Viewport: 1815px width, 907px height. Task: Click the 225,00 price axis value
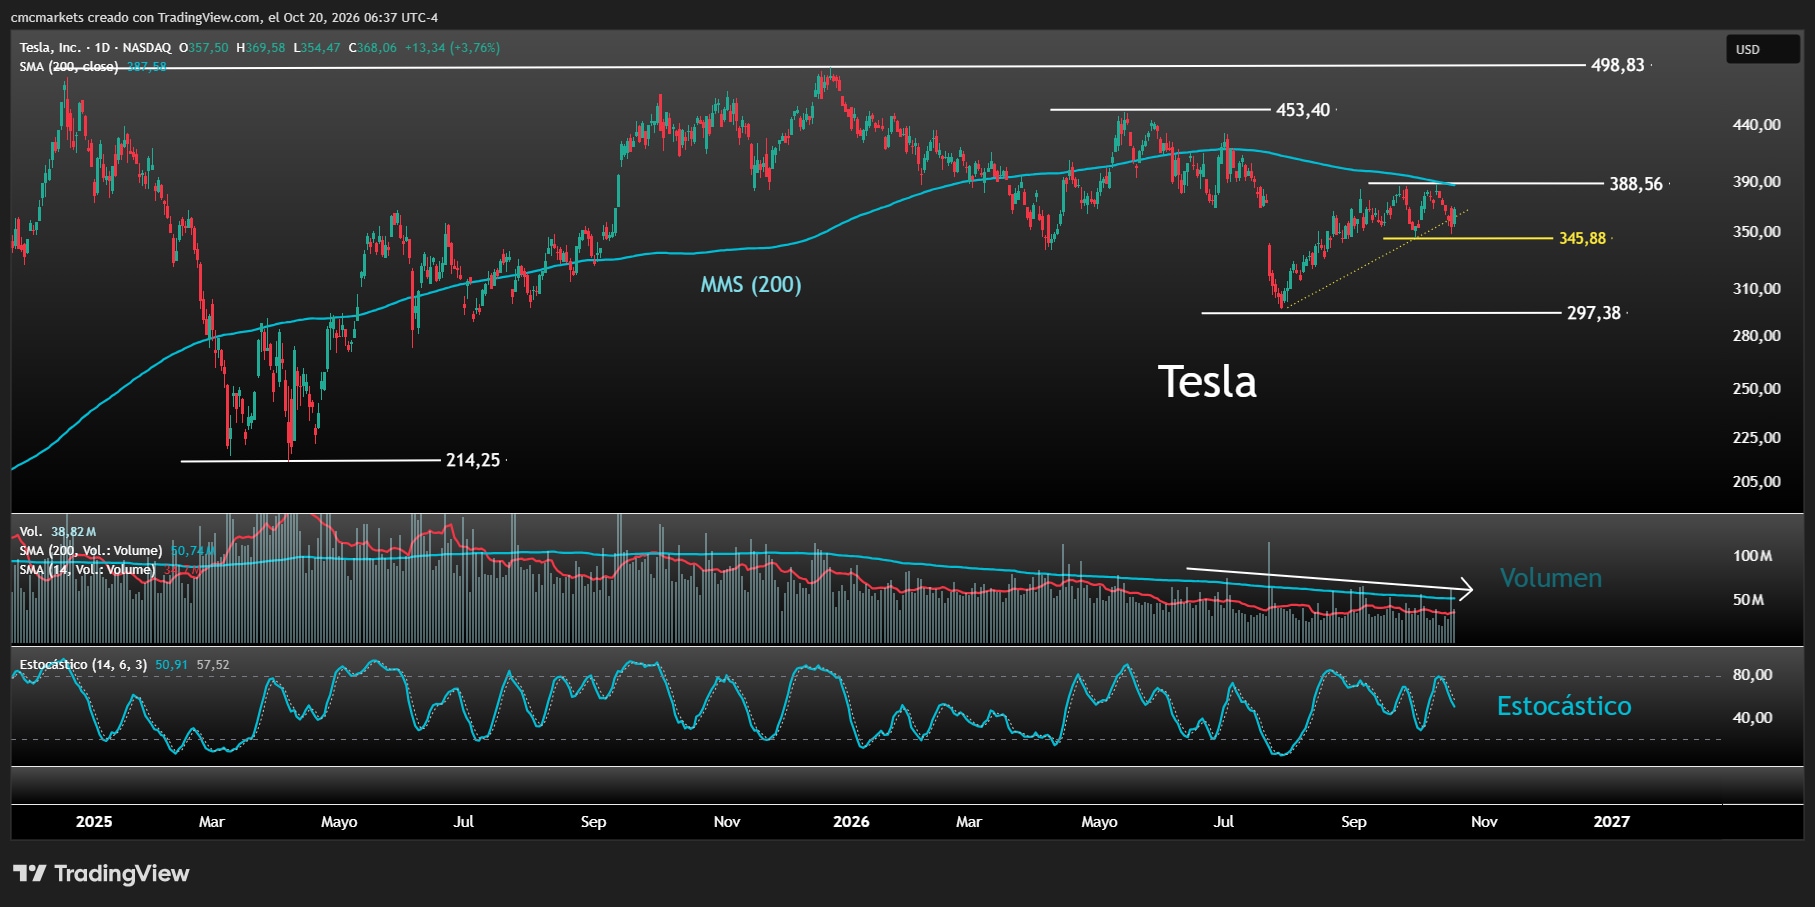click(x=1757, y=438)
